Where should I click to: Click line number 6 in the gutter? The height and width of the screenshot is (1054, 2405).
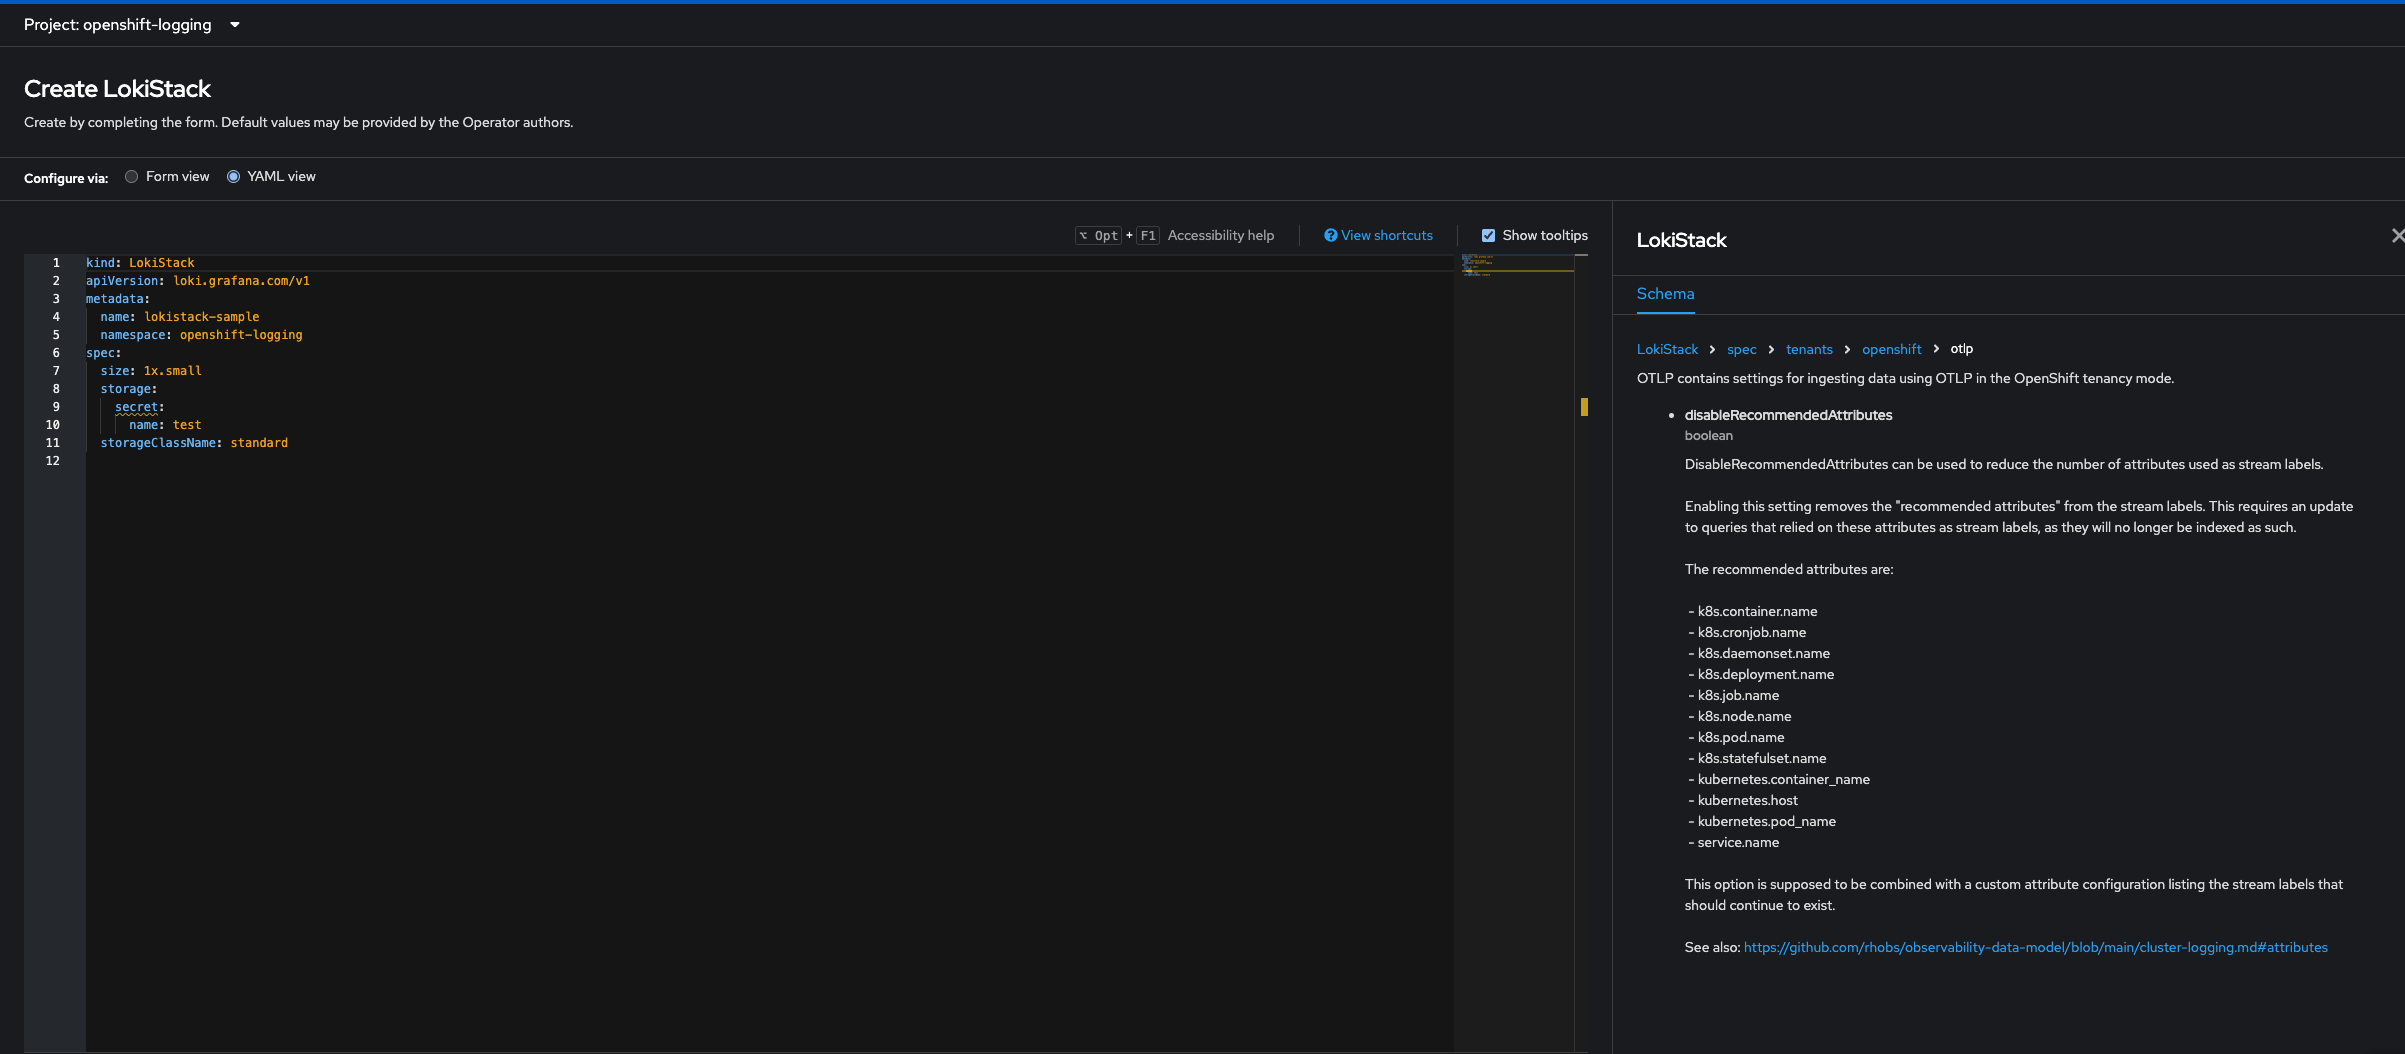(x=56, y=353)
